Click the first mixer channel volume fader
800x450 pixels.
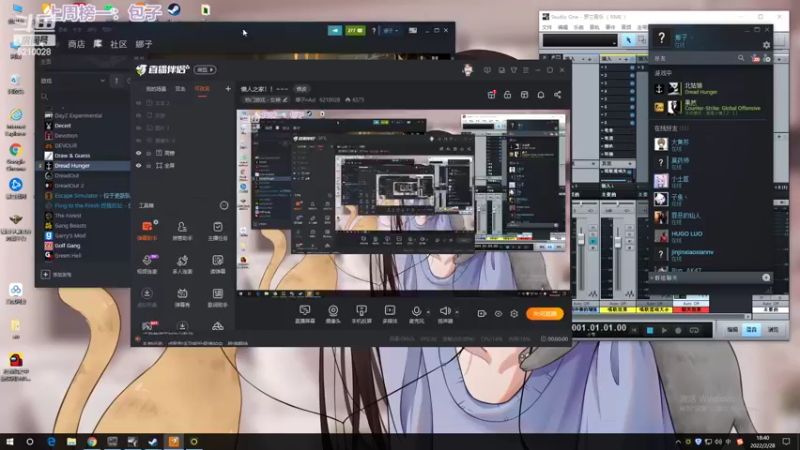[581, 239]
